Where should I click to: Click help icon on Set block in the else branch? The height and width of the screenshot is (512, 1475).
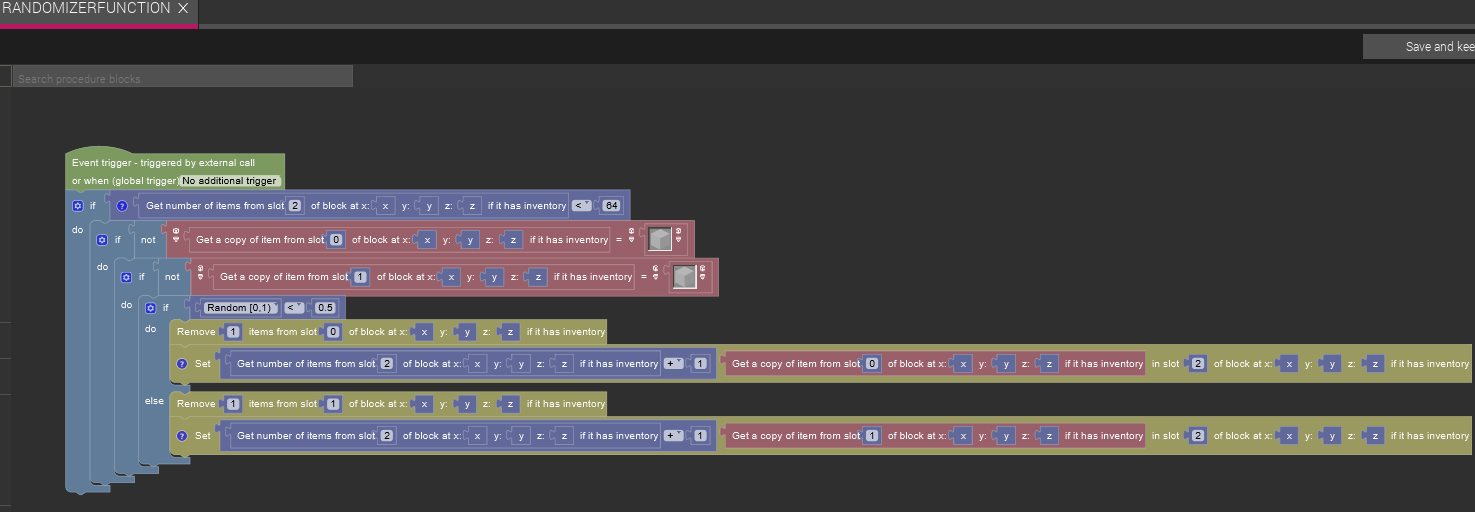tap(182, 436)
